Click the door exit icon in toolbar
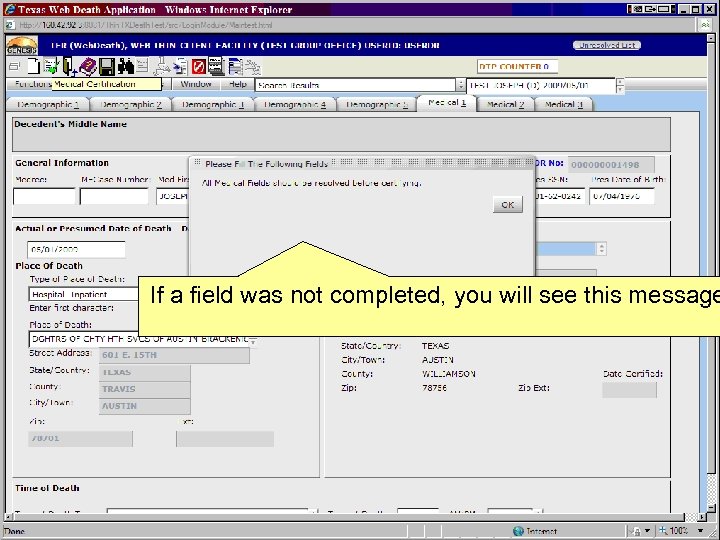Image resolution: width=720 pixels, height=540 pixels. 69,67
